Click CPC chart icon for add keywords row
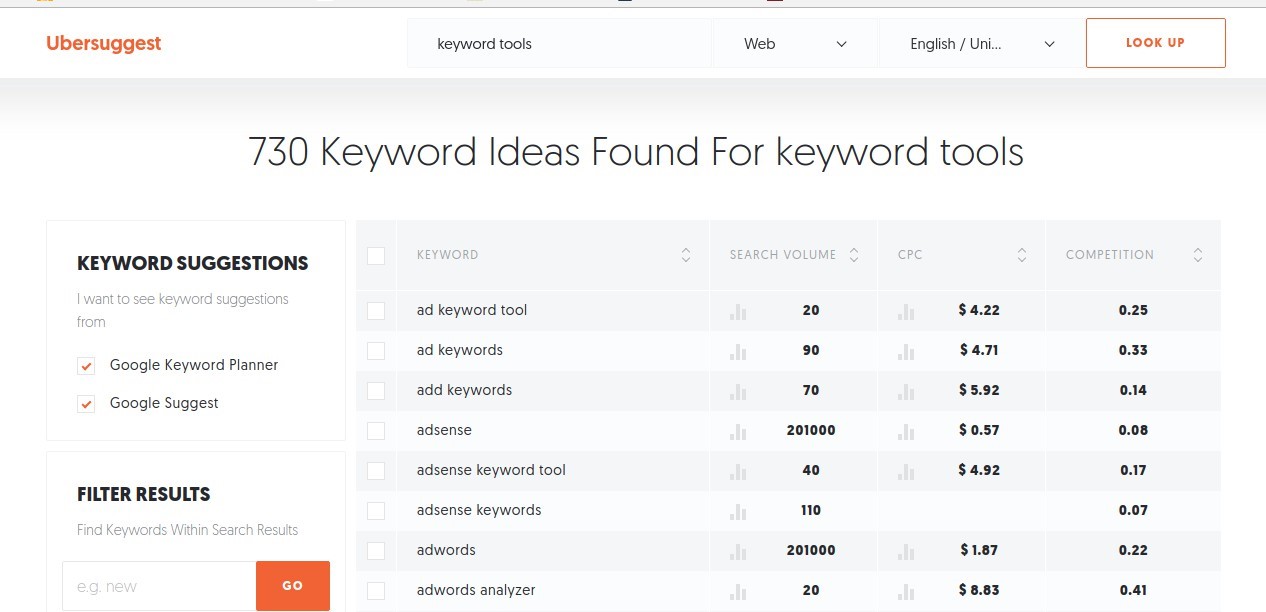The image size is (1266, 612). 906,391
